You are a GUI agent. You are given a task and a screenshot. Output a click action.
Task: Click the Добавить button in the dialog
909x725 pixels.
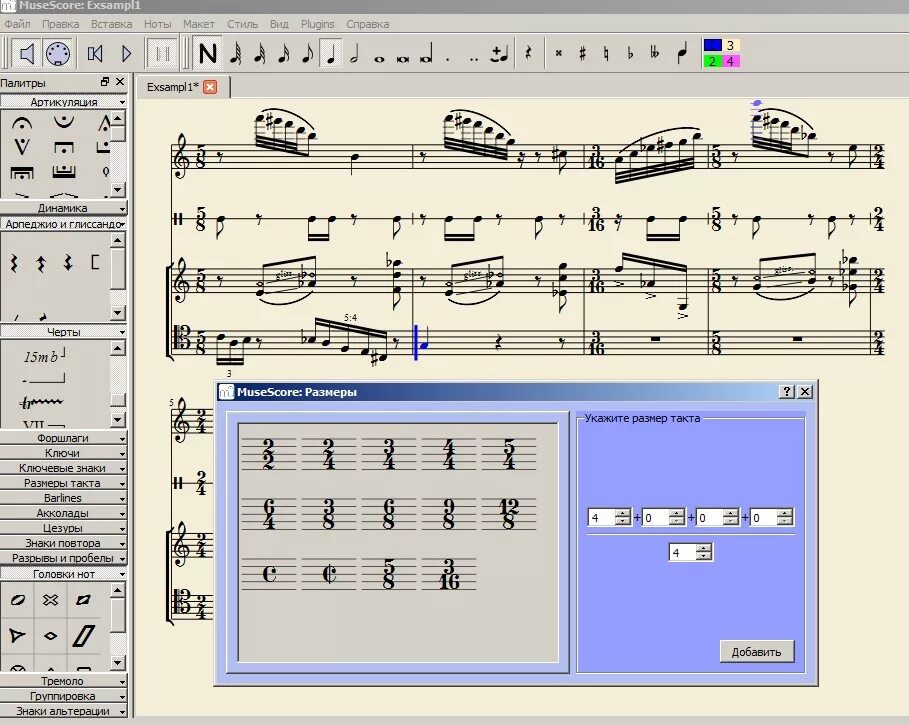[x=756, y=650]
